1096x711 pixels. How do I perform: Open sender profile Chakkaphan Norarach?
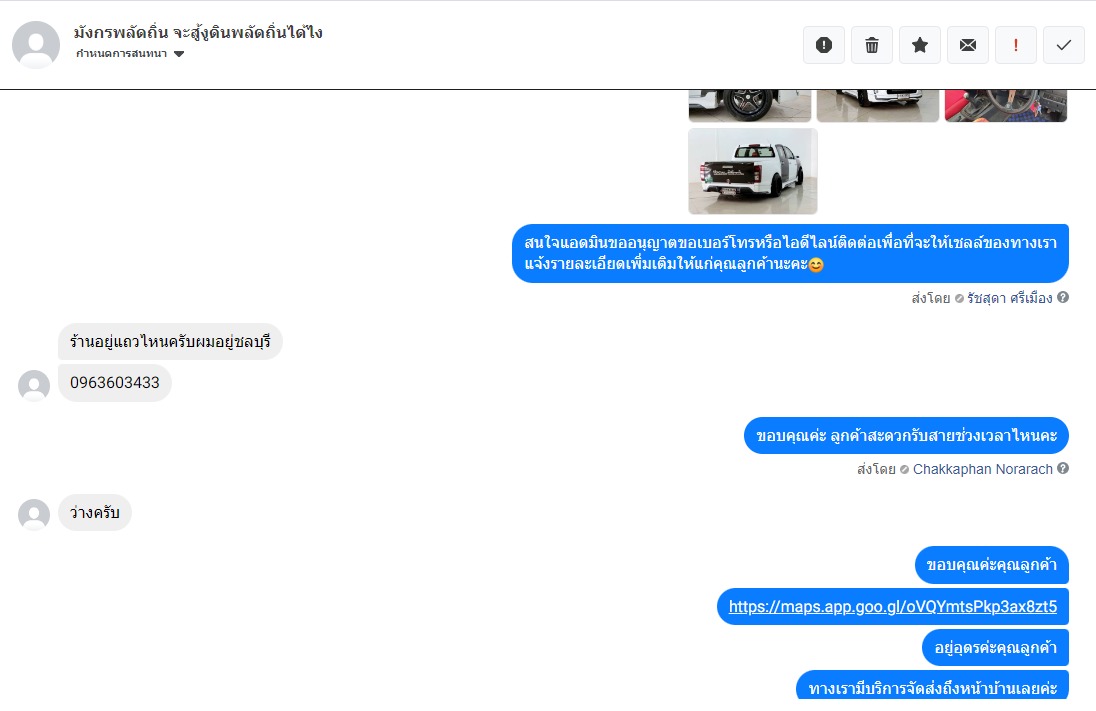point(982,469)
